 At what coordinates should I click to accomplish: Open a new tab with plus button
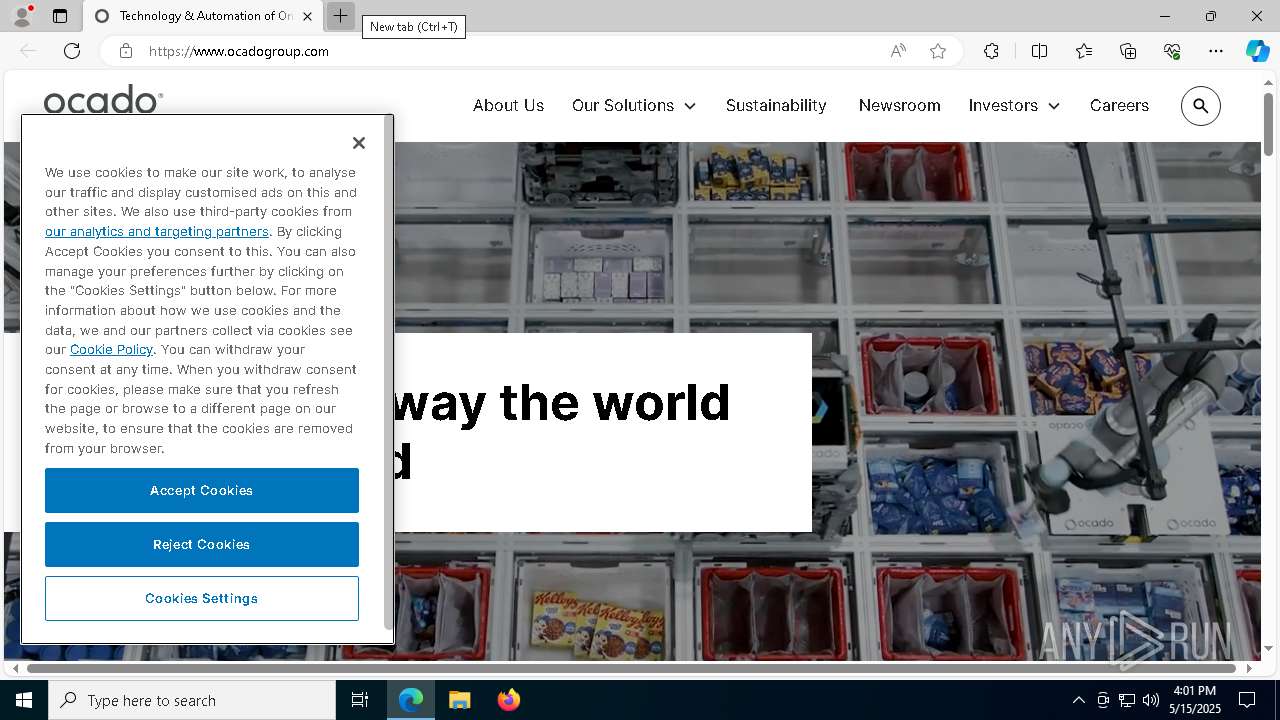pos(340,16)
